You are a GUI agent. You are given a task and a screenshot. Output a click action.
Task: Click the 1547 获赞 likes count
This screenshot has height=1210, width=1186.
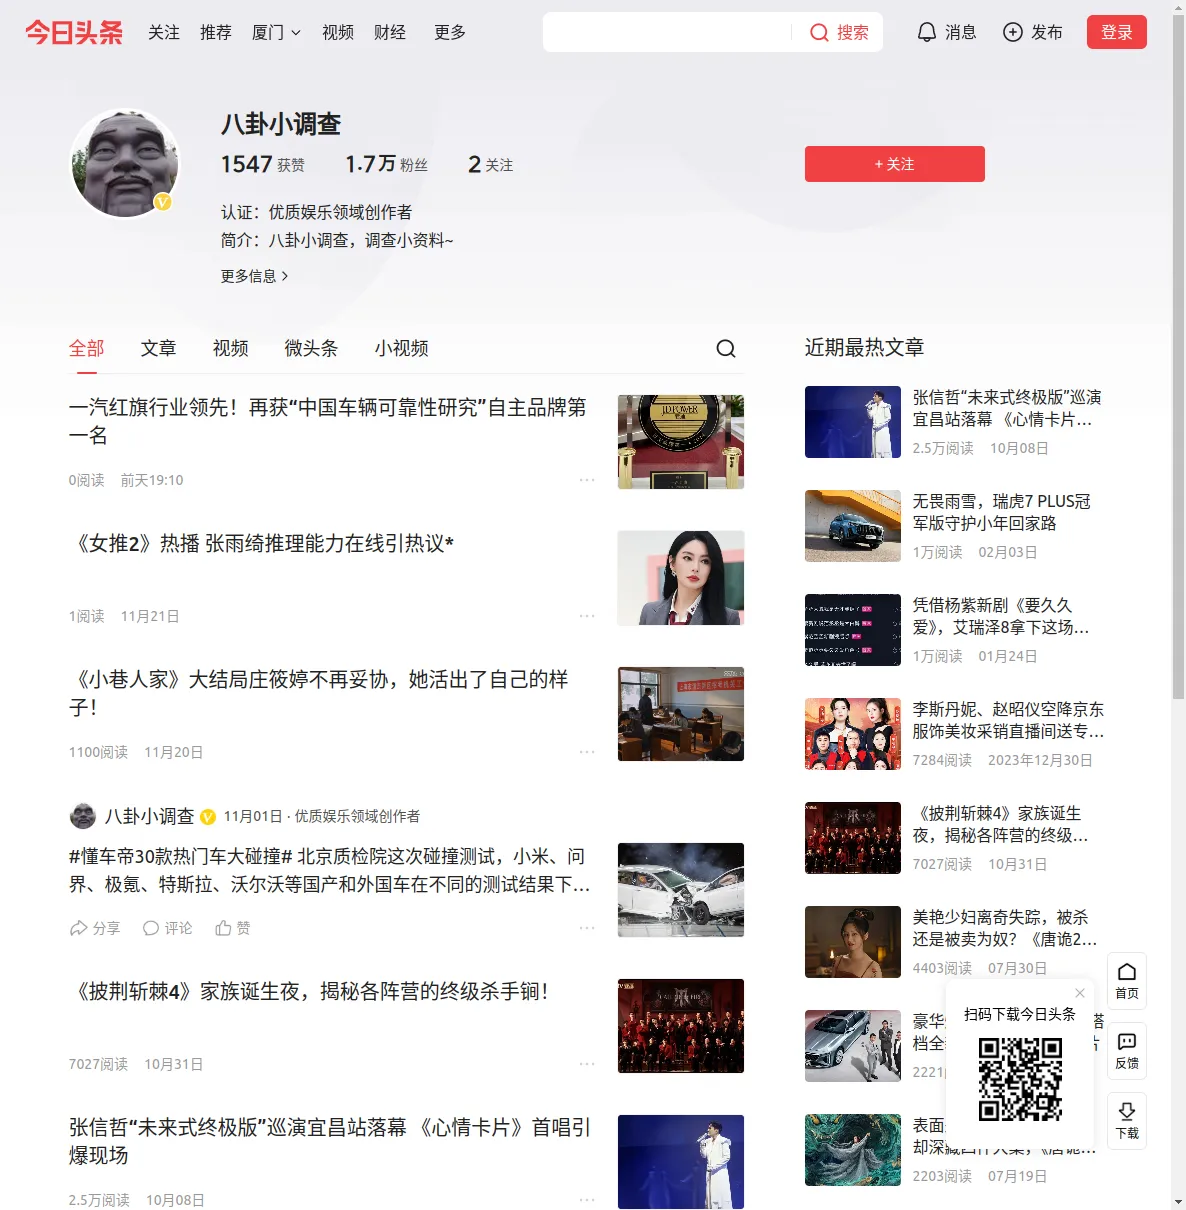(263, 164)
